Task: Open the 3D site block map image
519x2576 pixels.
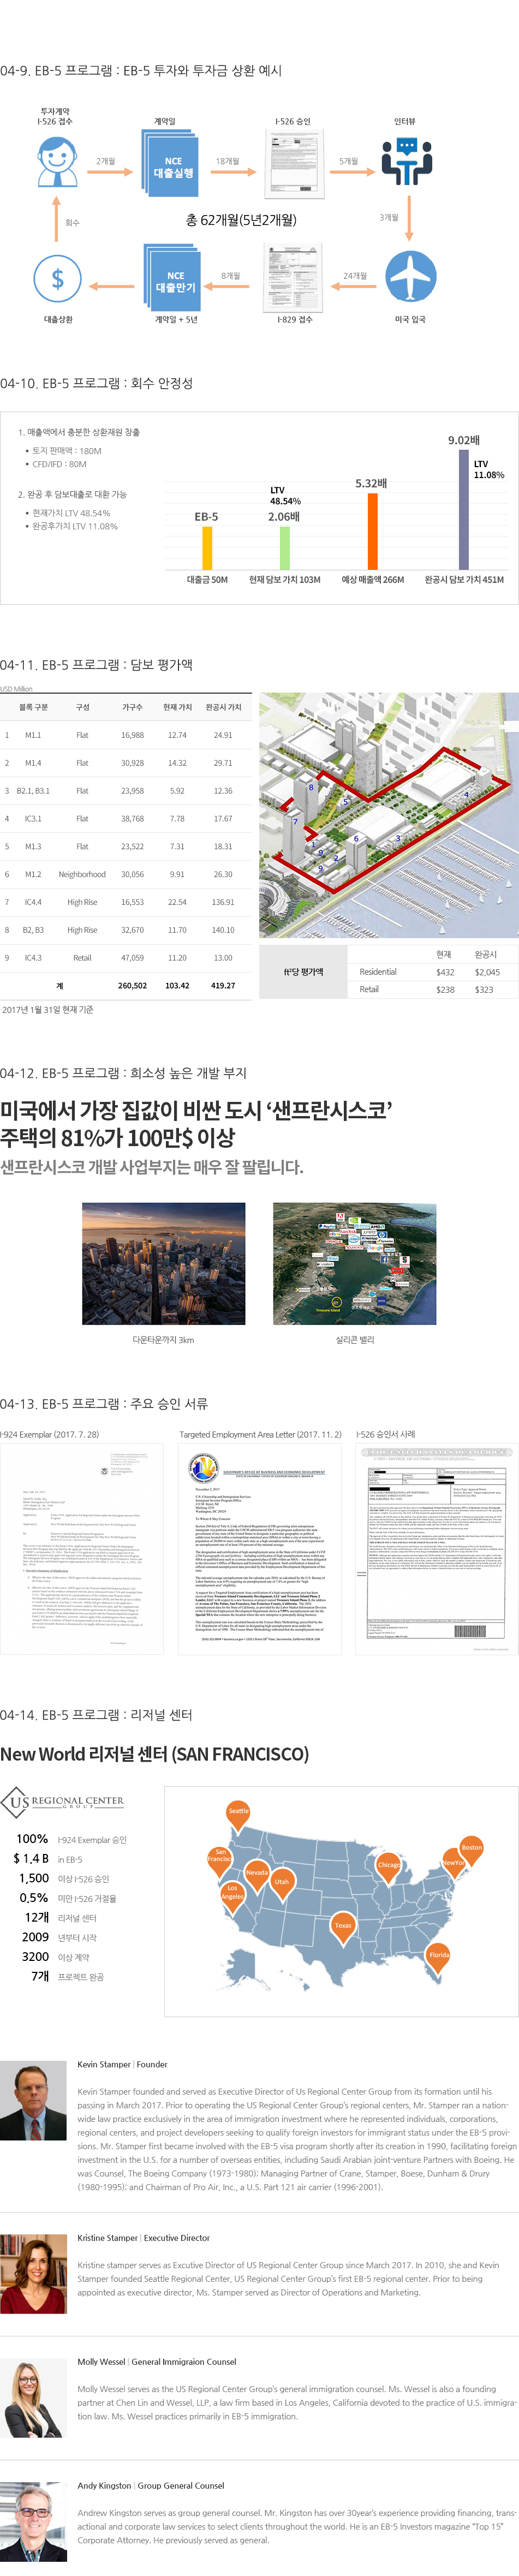Action: 389,815
